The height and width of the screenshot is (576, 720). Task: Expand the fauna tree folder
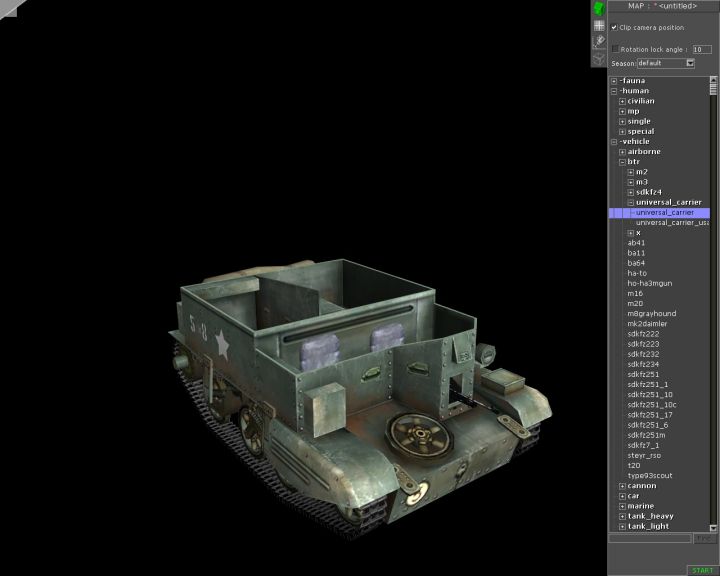click(614, 81)
